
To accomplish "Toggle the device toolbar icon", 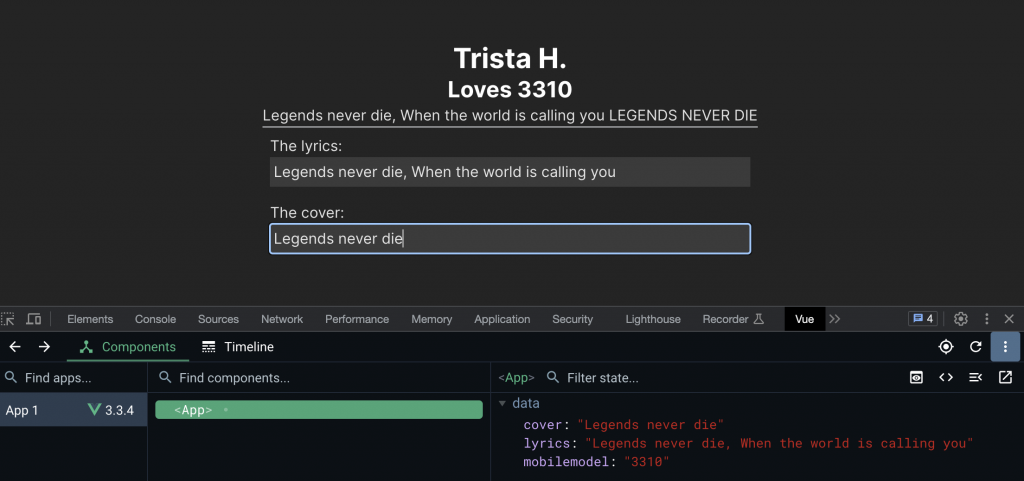I will point(34,319).
